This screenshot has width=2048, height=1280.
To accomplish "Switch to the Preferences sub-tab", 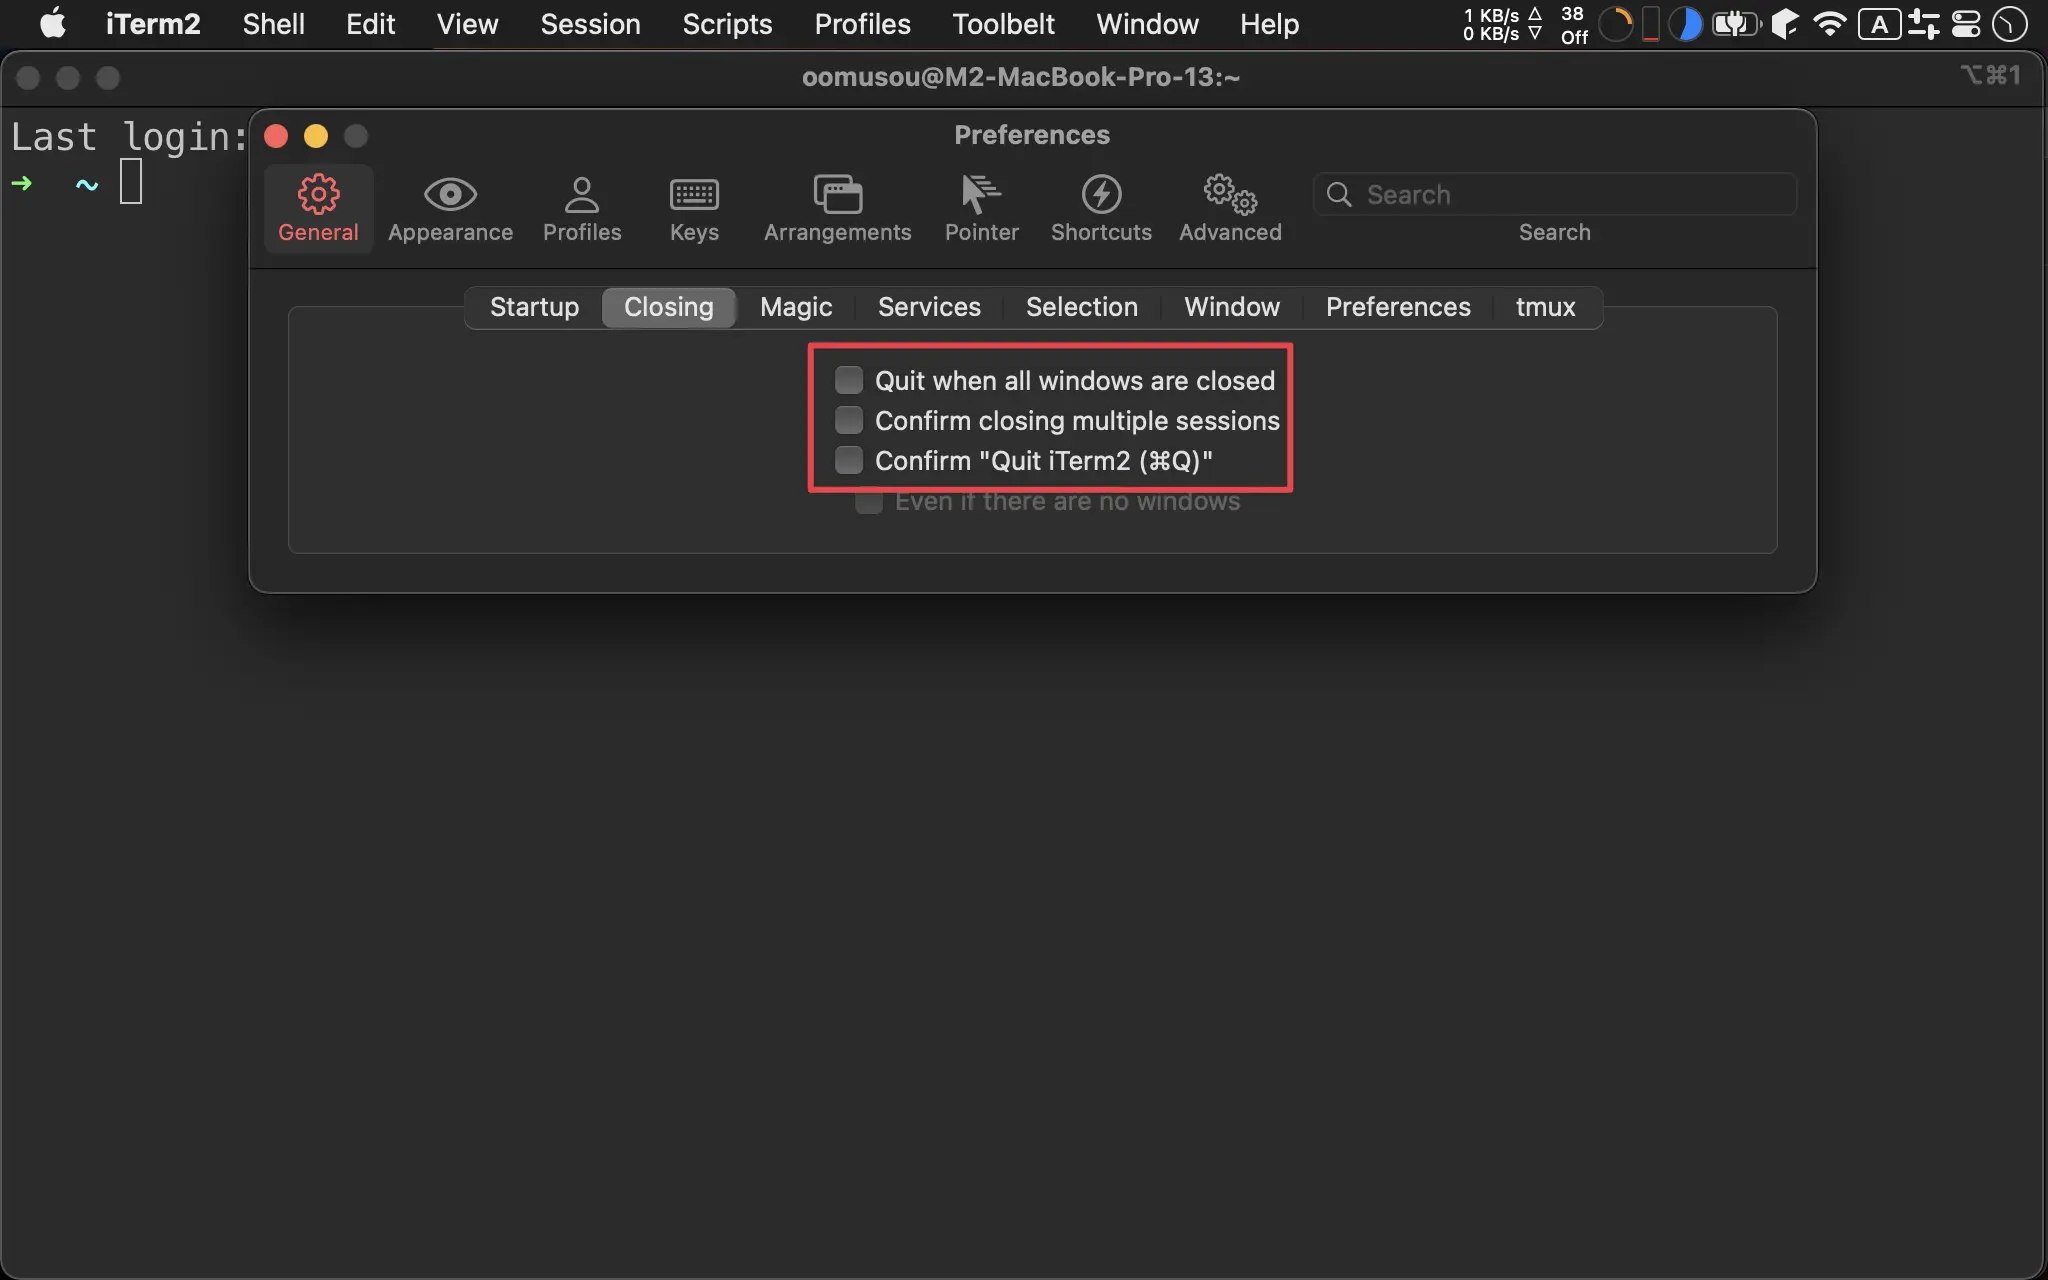I will pyautogui.click(x=1398, y=307).
